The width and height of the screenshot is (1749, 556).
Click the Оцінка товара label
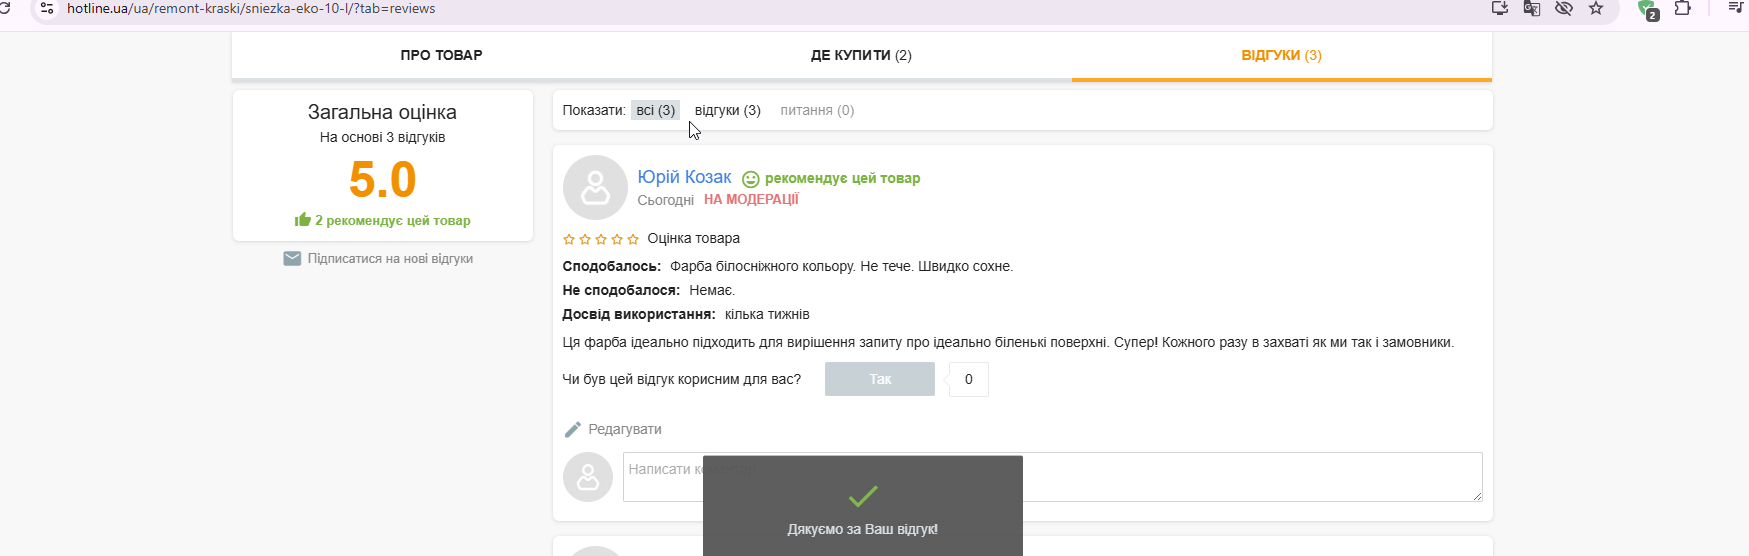click(693, 238)
